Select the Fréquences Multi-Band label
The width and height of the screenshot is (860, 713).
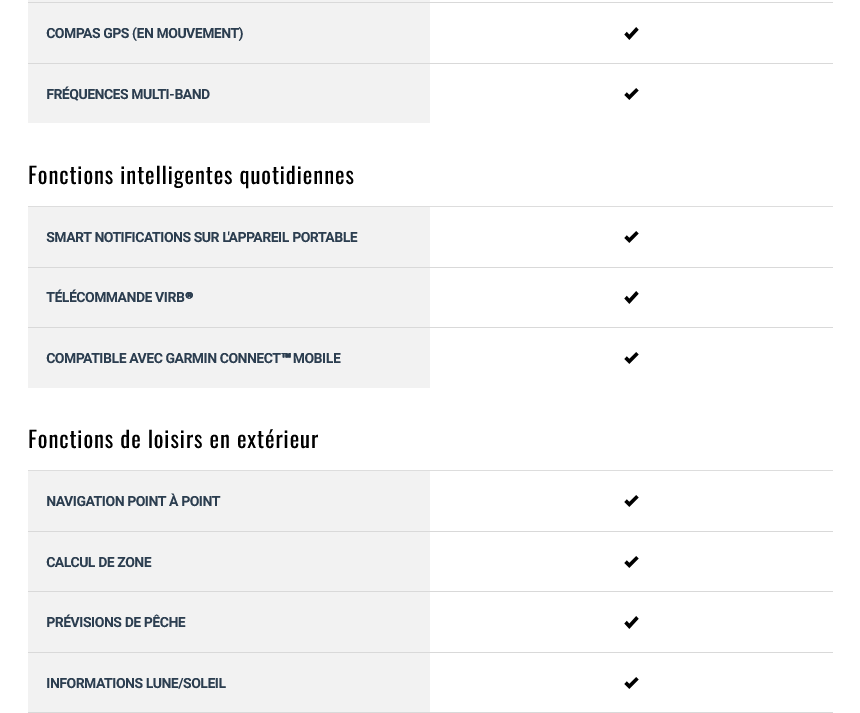(x=128, y=94)
